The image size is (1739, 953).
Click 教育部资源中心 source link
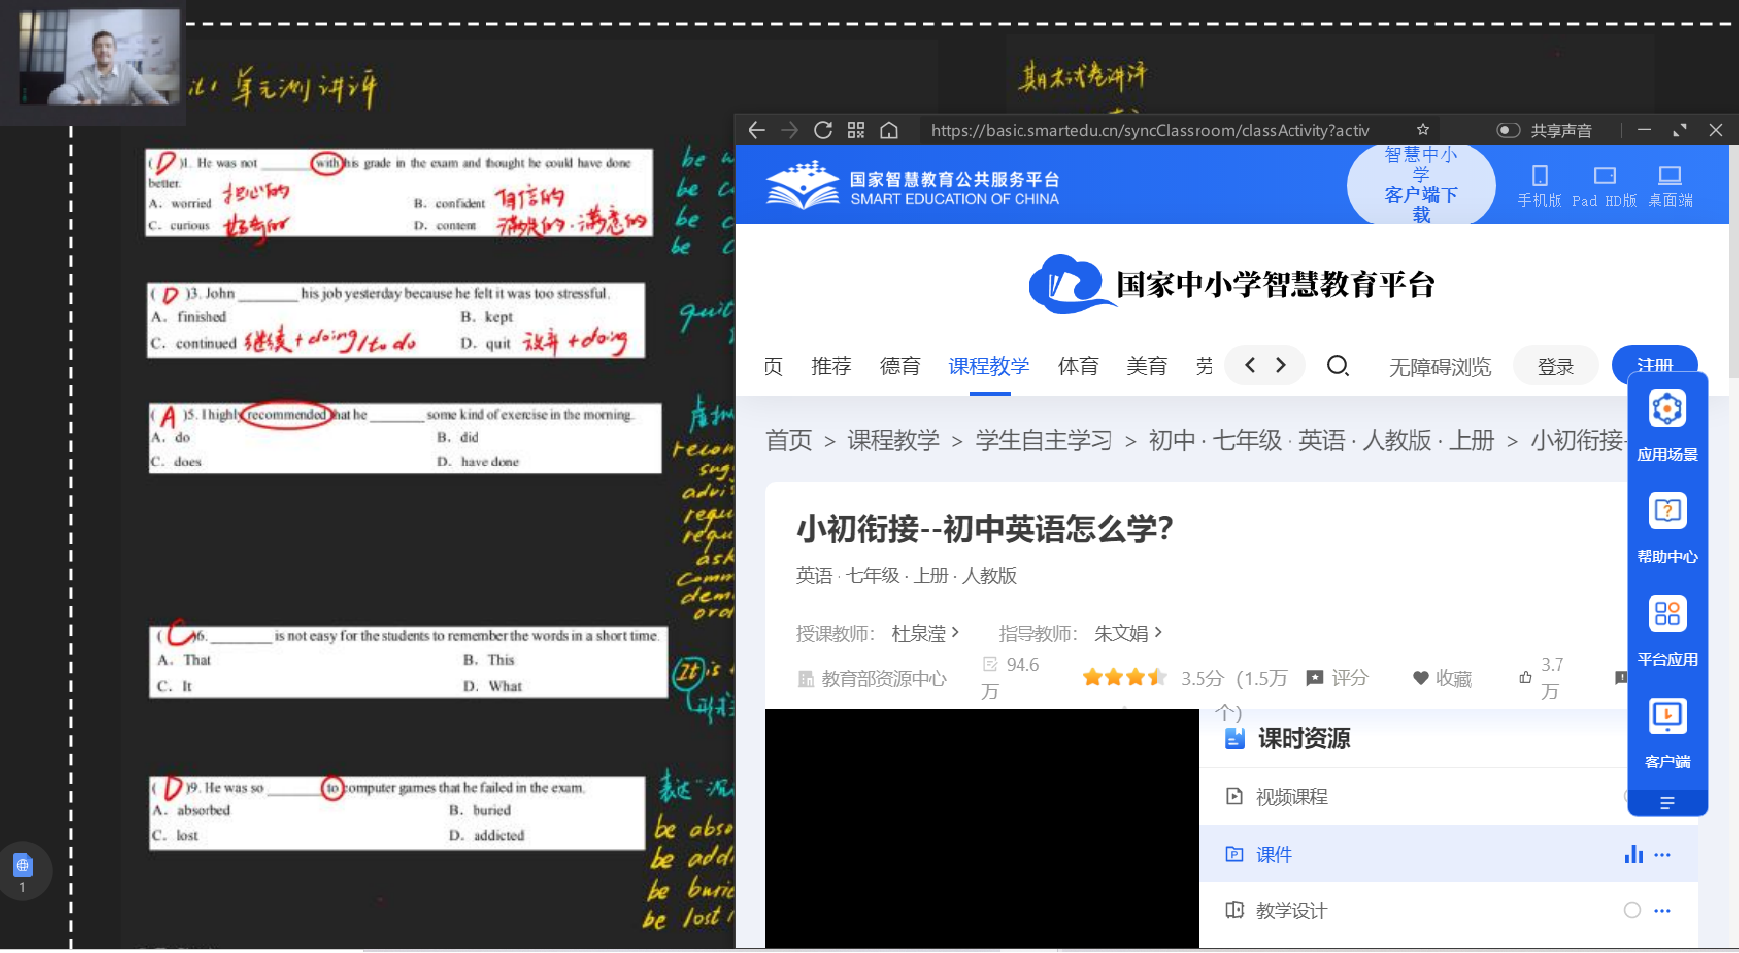pyautogui.click(x=872, y=679)
